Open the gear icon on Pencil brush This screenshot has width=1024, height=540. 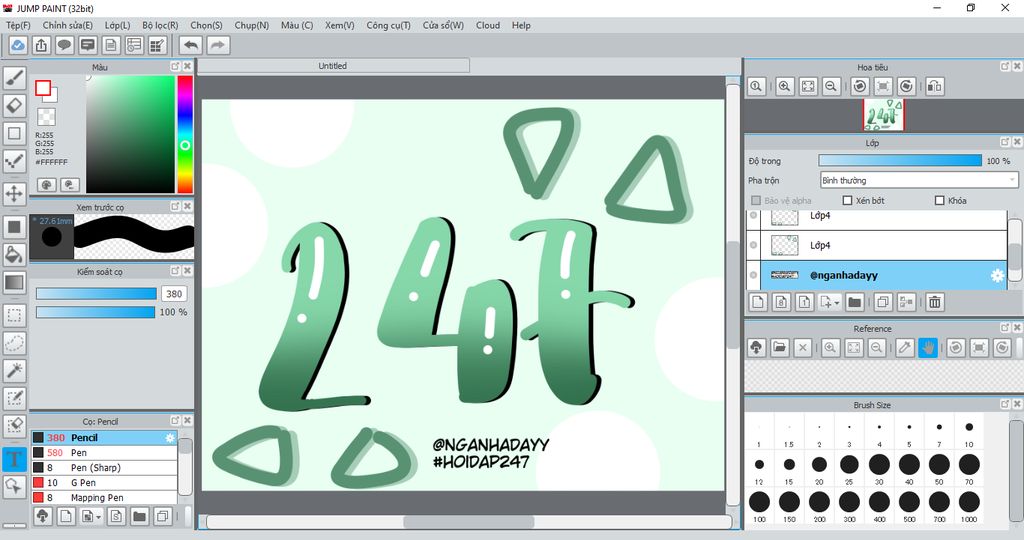pos(170,437)
